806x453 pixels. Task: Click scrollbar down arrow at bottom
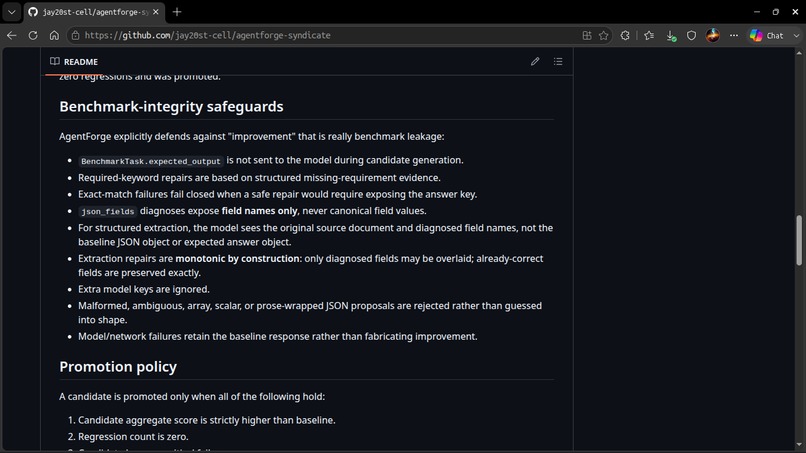coord(799,444)
